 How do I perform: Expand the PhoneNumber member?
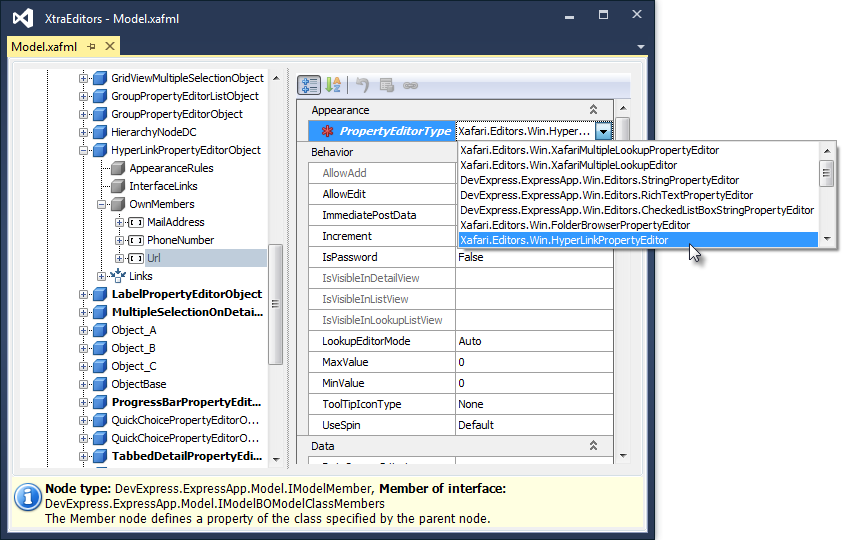pos(119,240)
